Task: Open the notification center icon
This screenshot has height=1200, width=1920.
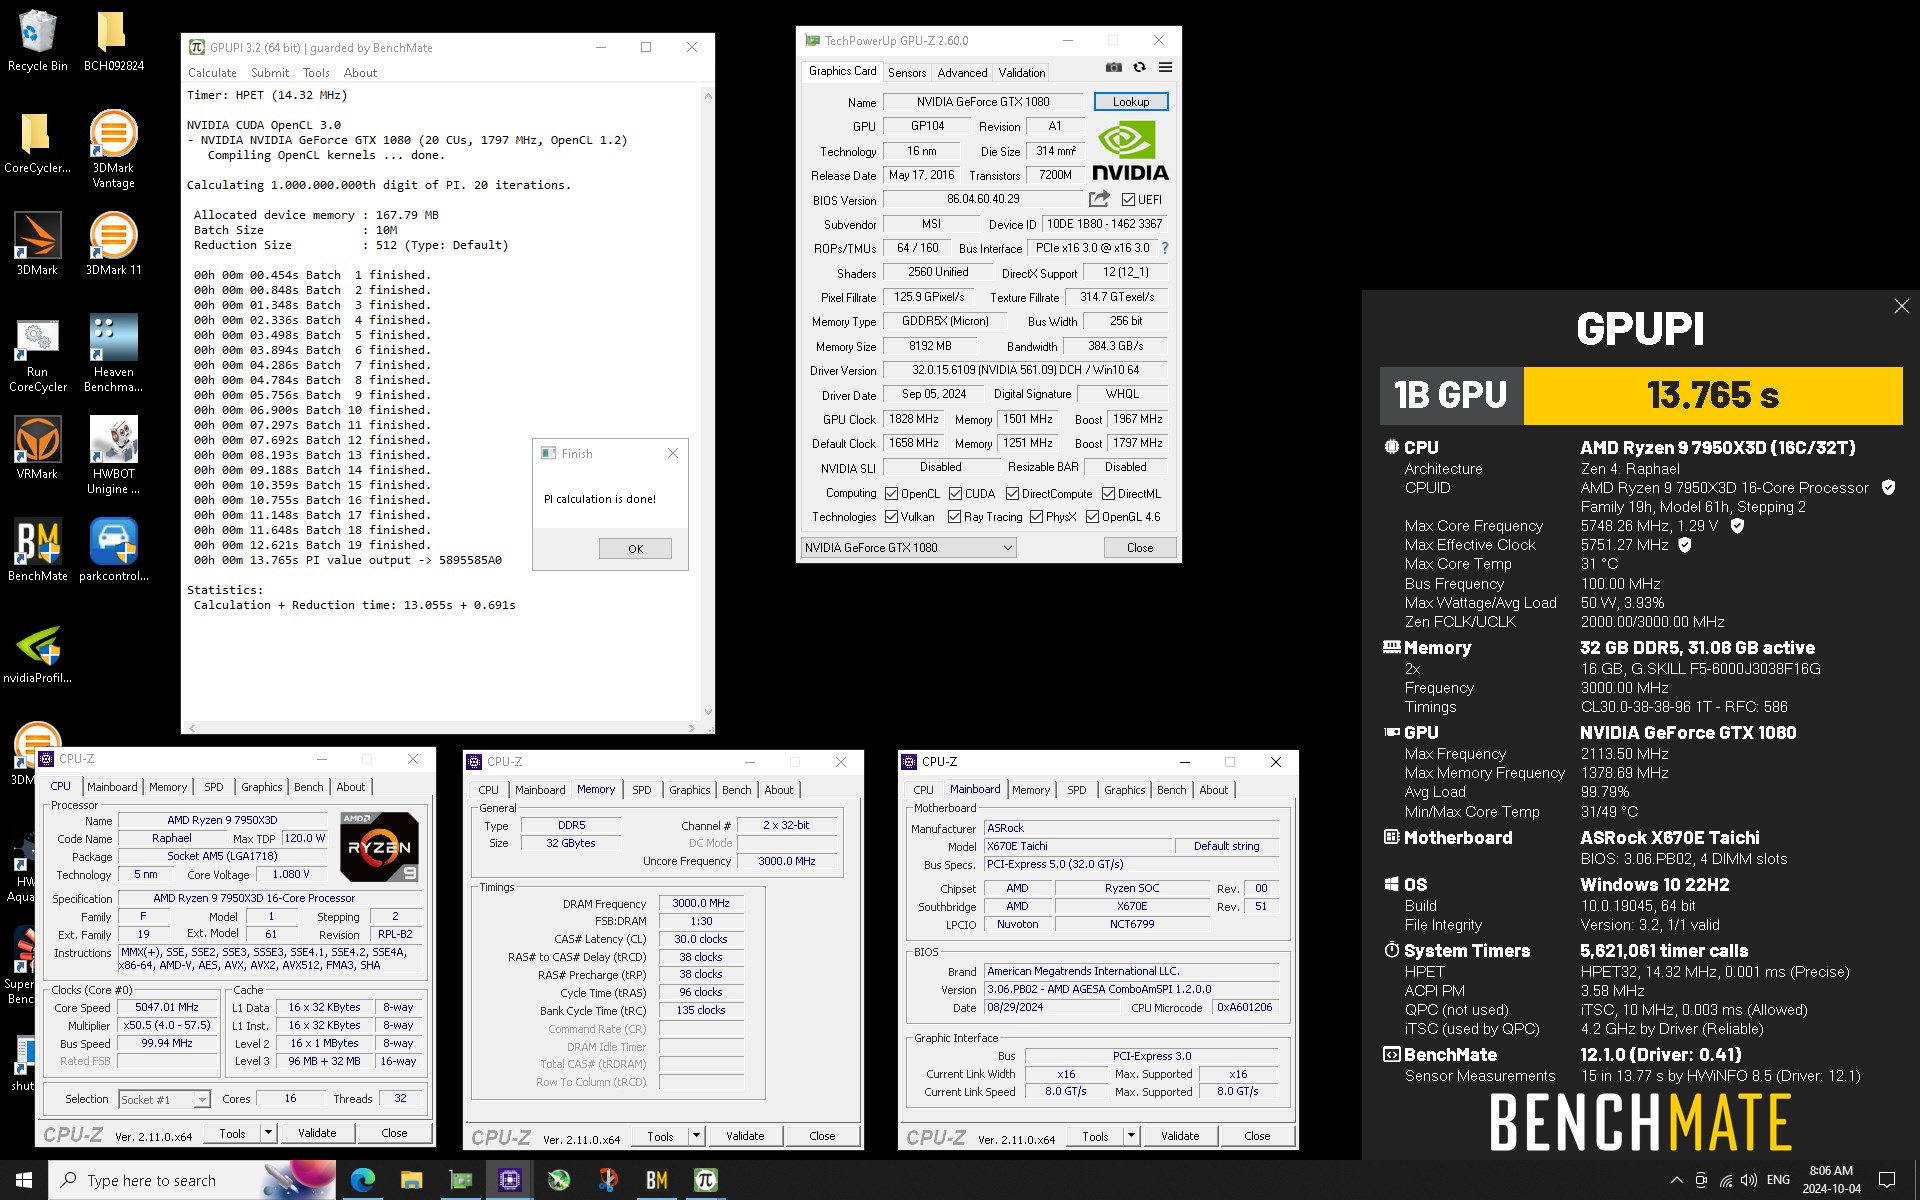Action: click(1887, 1180)
